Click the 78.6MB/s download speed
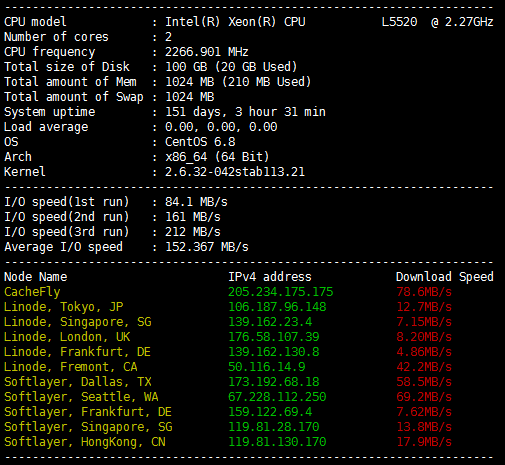The image size is (505, 465). pos(424,292)
